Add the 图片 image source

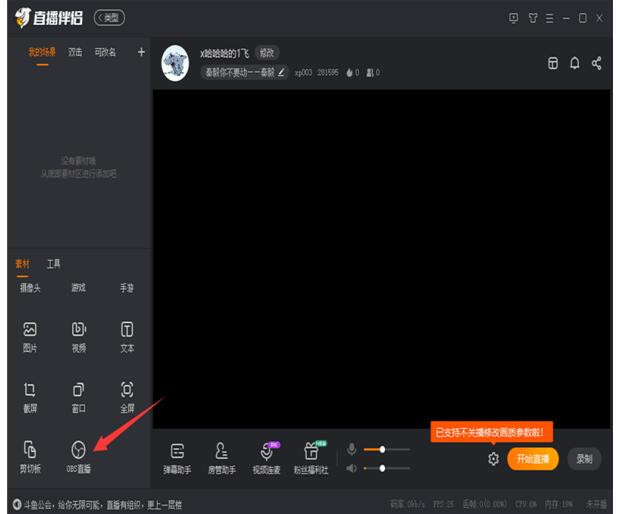pos(30,337)
